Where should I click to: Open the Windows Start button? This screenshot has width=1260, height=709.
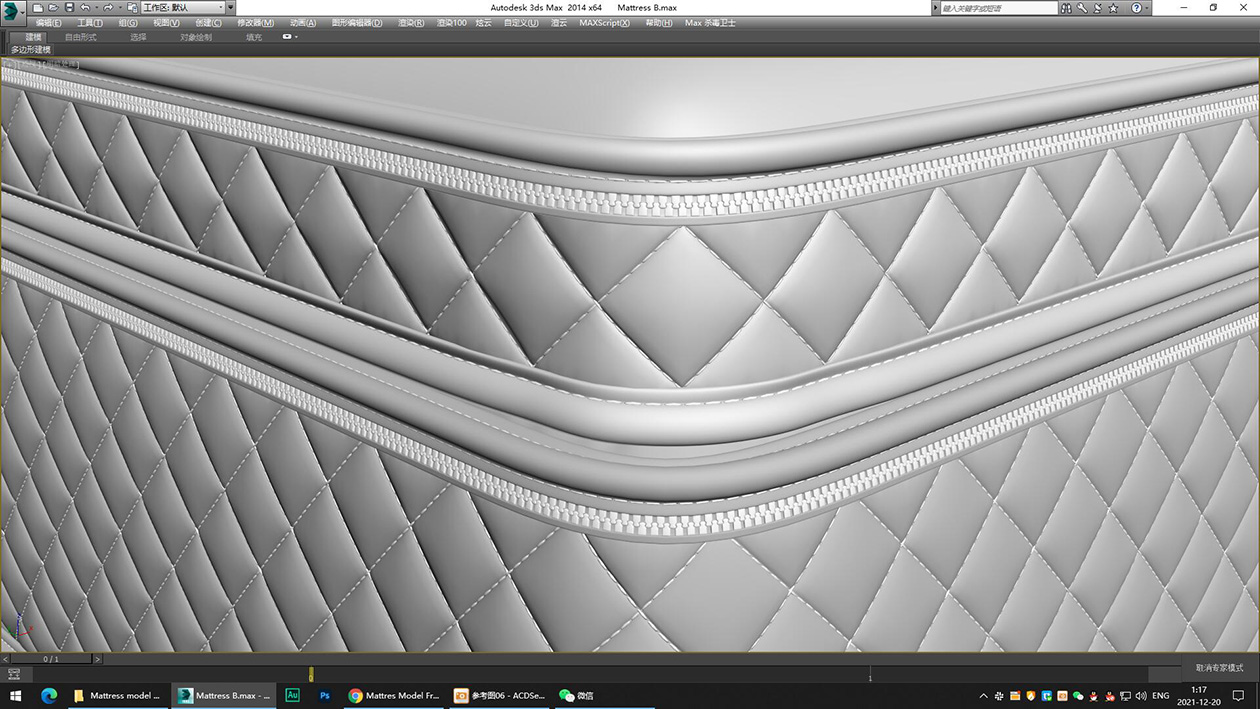pos(16,695)
